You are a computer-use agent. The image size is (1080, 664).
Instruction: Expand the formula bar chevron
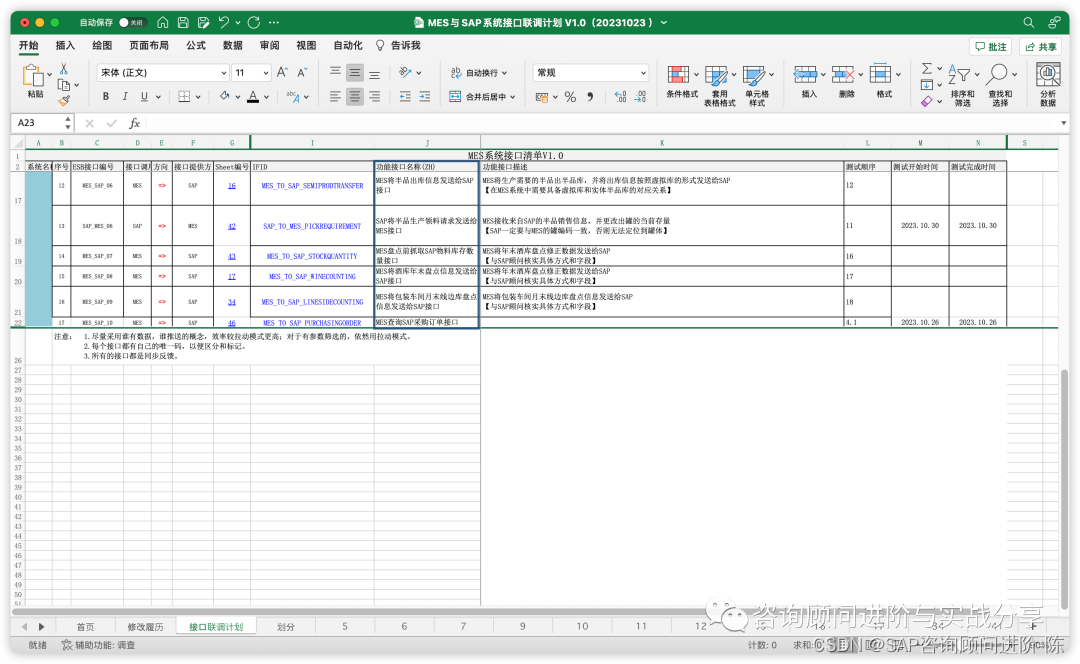coord(1063,123)
